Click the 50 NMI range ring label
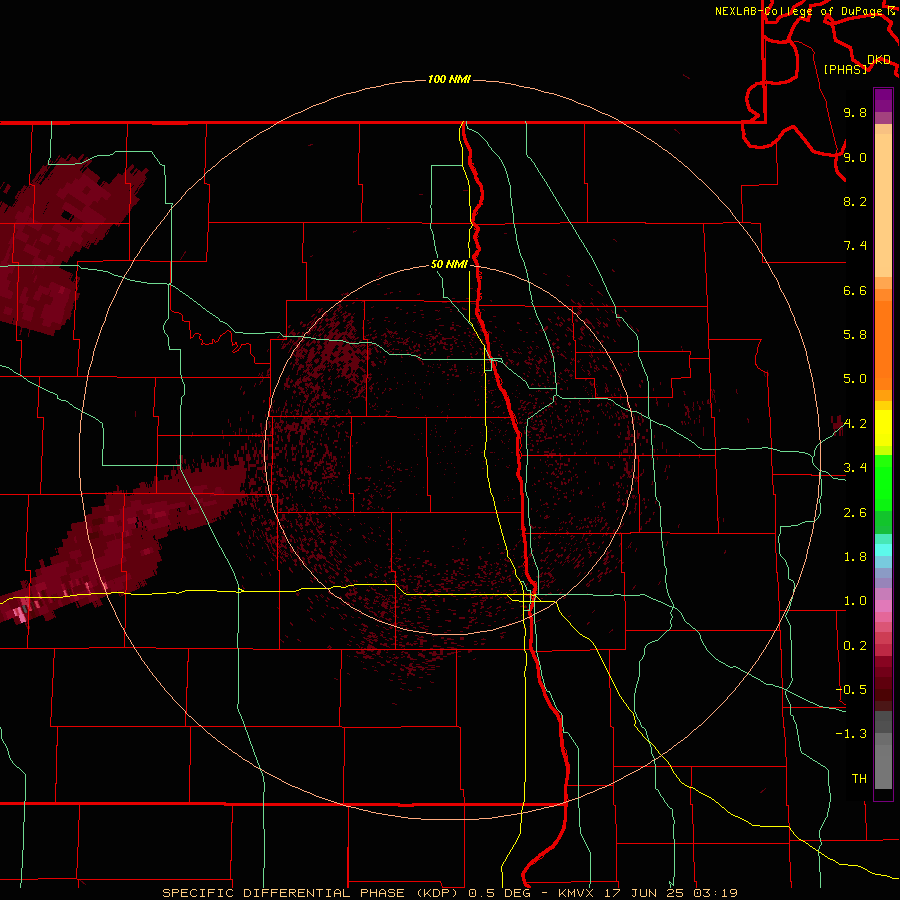The height and width of the screenshot is (900, 900). pyautogui.click(x=449, y=265)
